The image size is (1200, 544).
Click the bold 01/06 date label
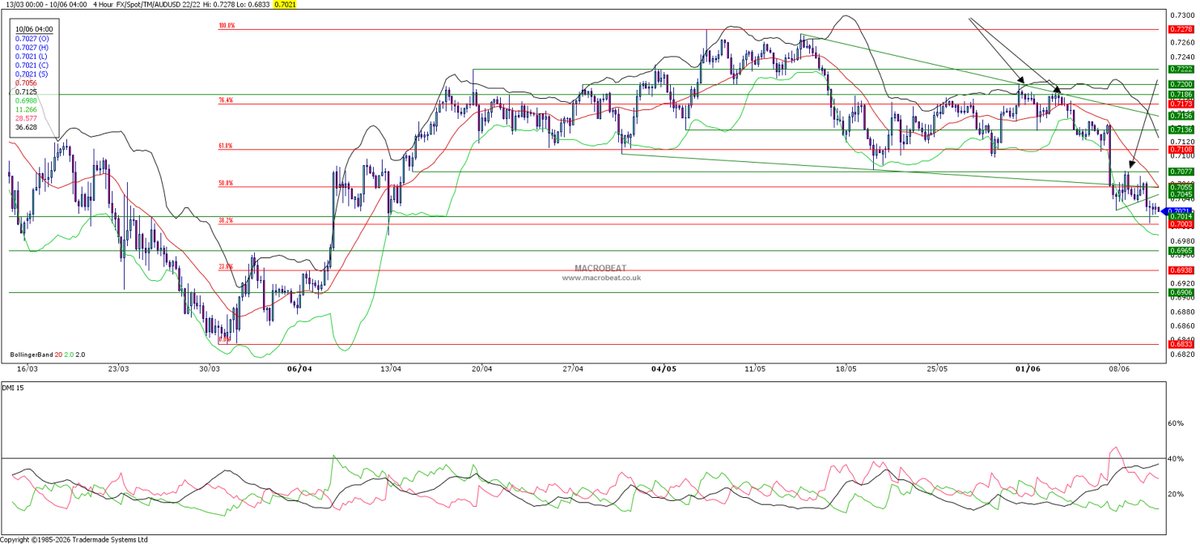click(x=1027, y=368)
